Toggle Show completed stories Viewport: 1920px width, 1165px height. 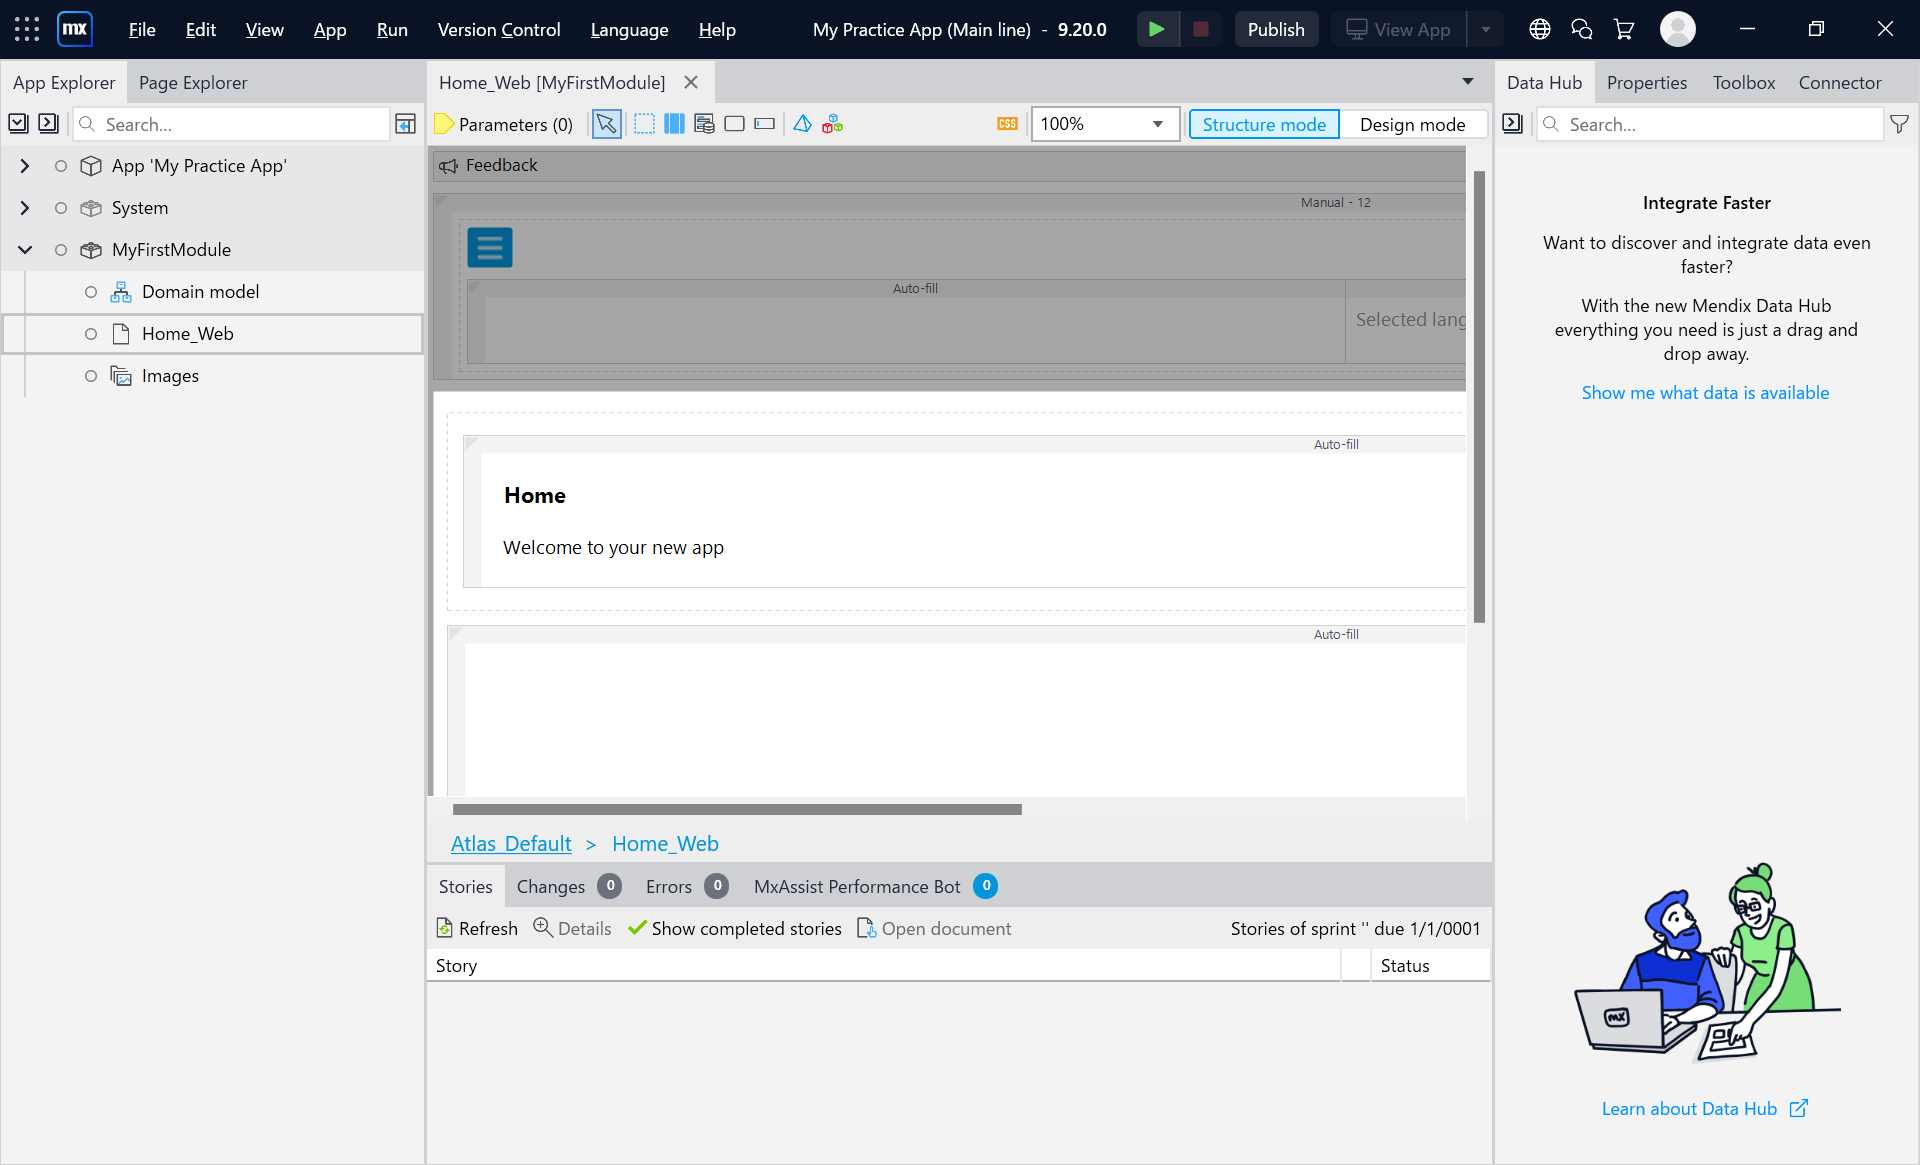pyautogui.click(x=735, y=929)
